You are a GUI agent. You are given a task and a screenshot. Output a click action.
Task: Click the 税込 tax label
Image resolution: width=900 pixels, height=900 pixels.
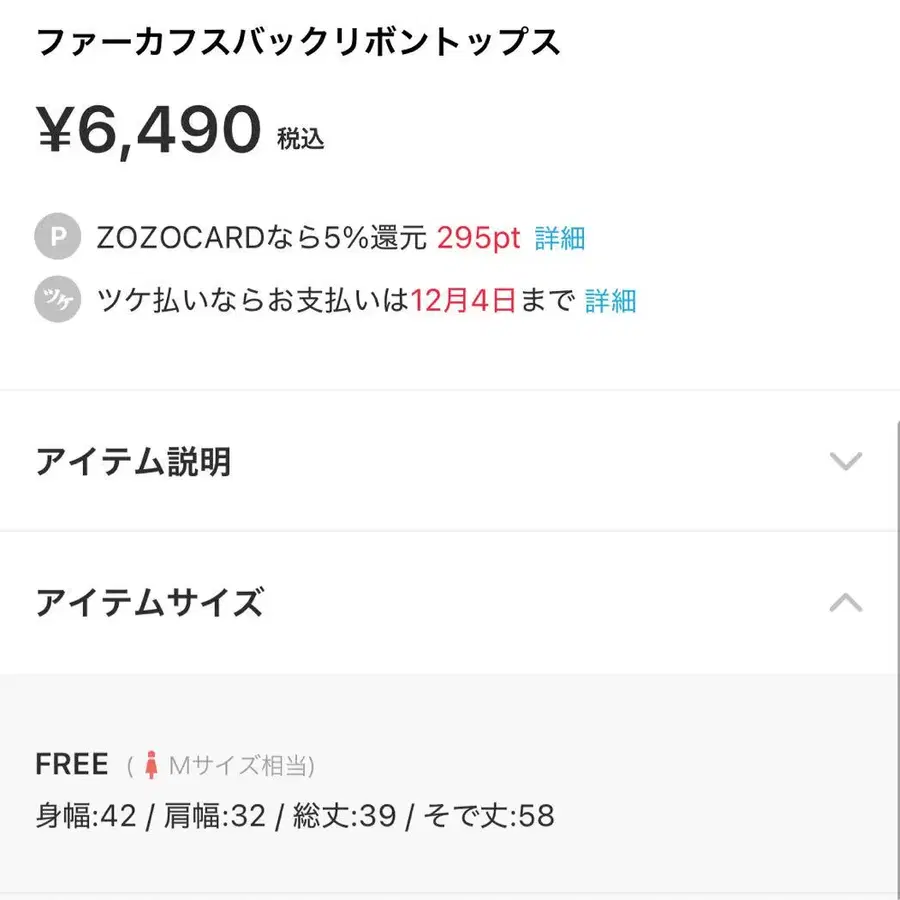301,139
